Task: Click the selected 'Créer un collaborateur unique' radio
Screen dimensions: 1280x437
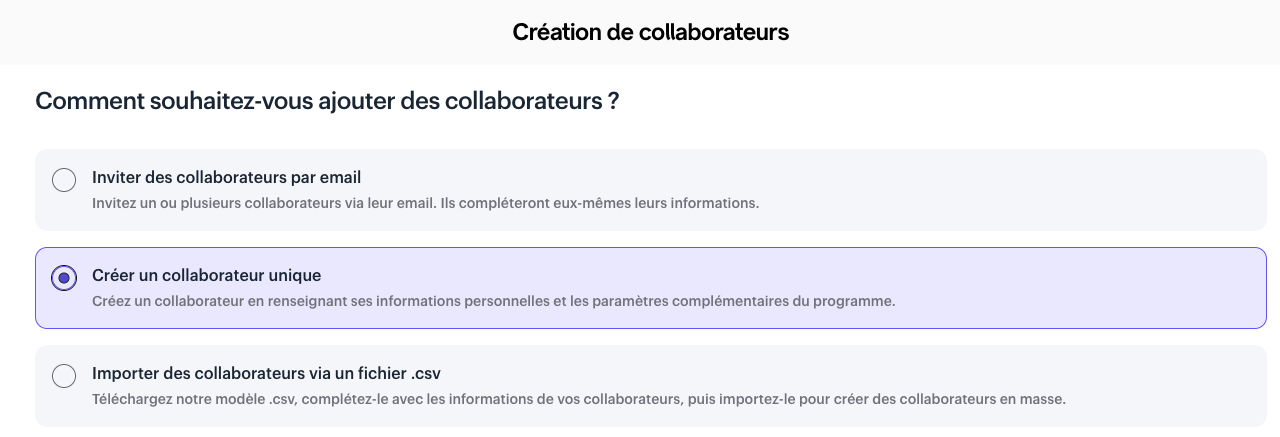Action: 64,278
